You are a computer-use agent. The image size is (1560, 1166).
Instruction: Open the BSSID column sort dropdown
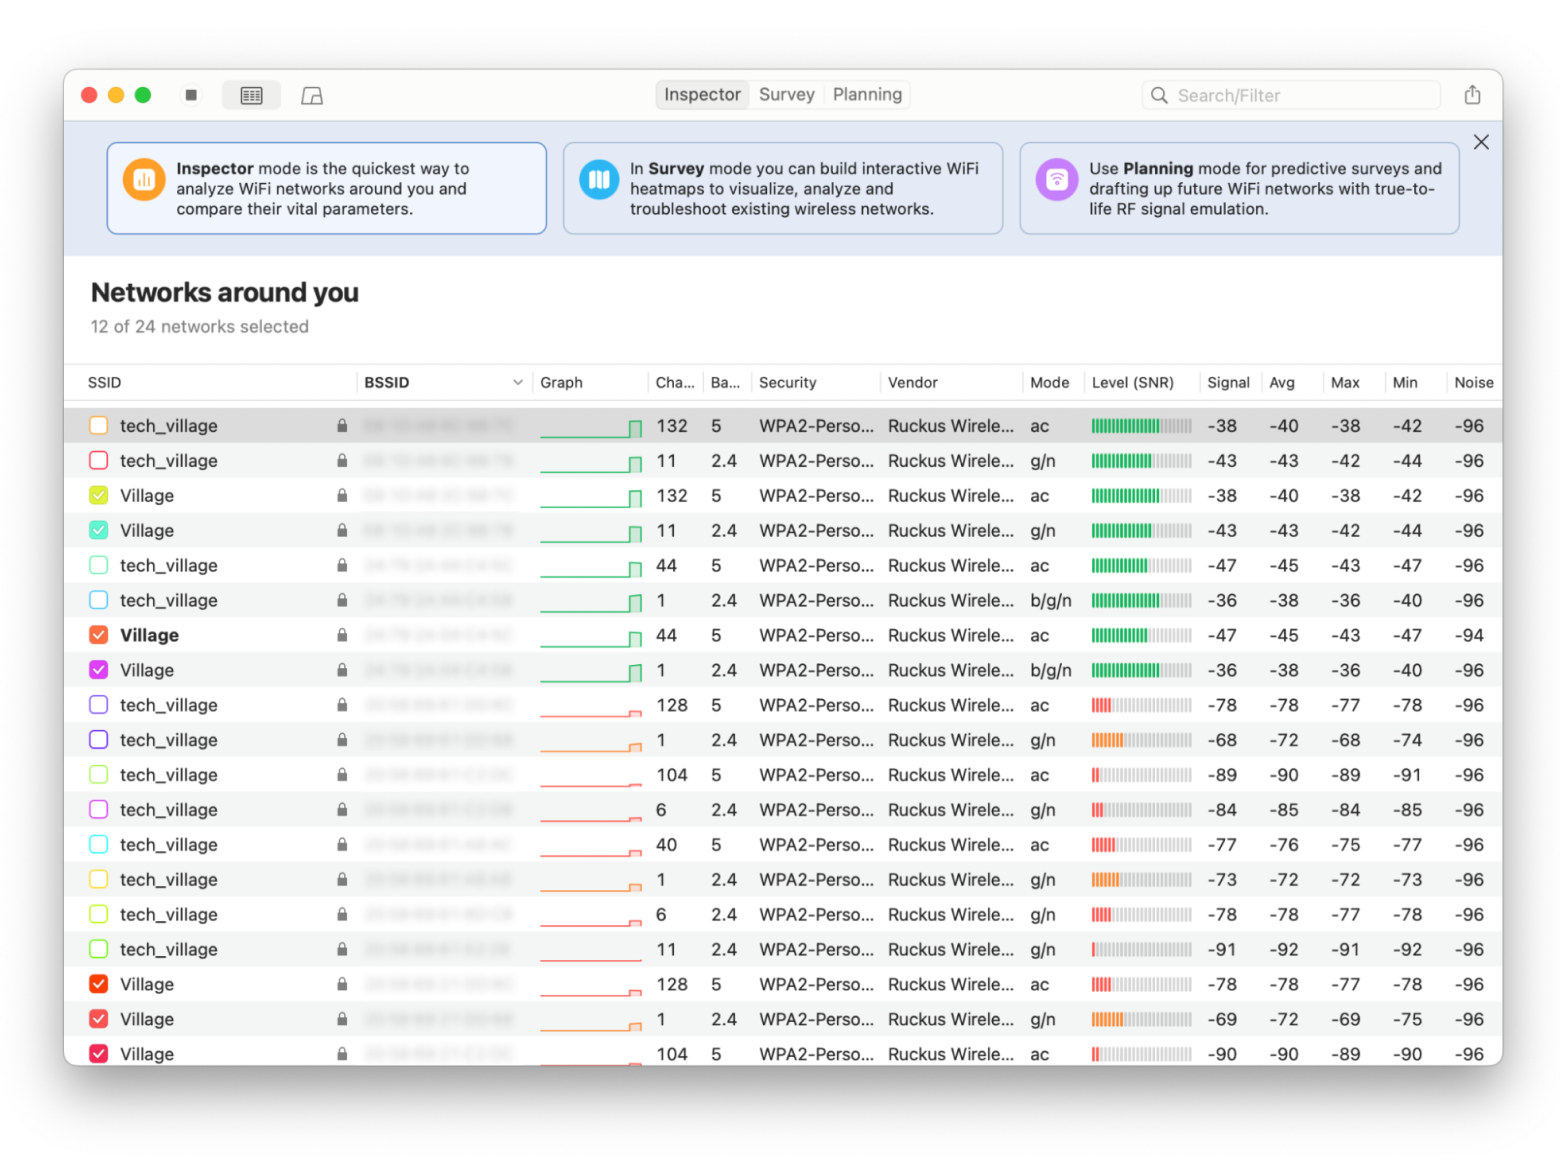pyautogui.click(x=517, y=382)
